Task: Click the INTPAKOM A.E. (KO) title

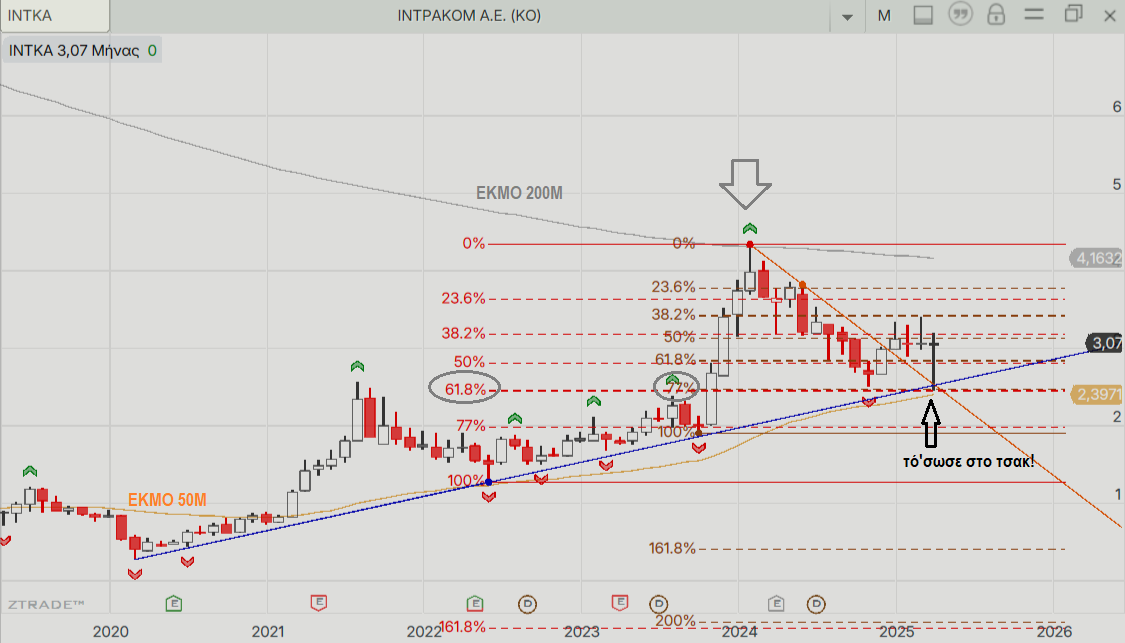Action: pyautogui.click(x=469, y=16)
